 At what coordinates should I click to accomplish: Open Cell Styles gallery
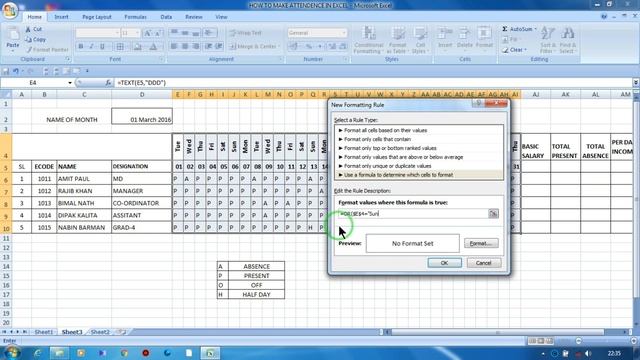(420, 40)
